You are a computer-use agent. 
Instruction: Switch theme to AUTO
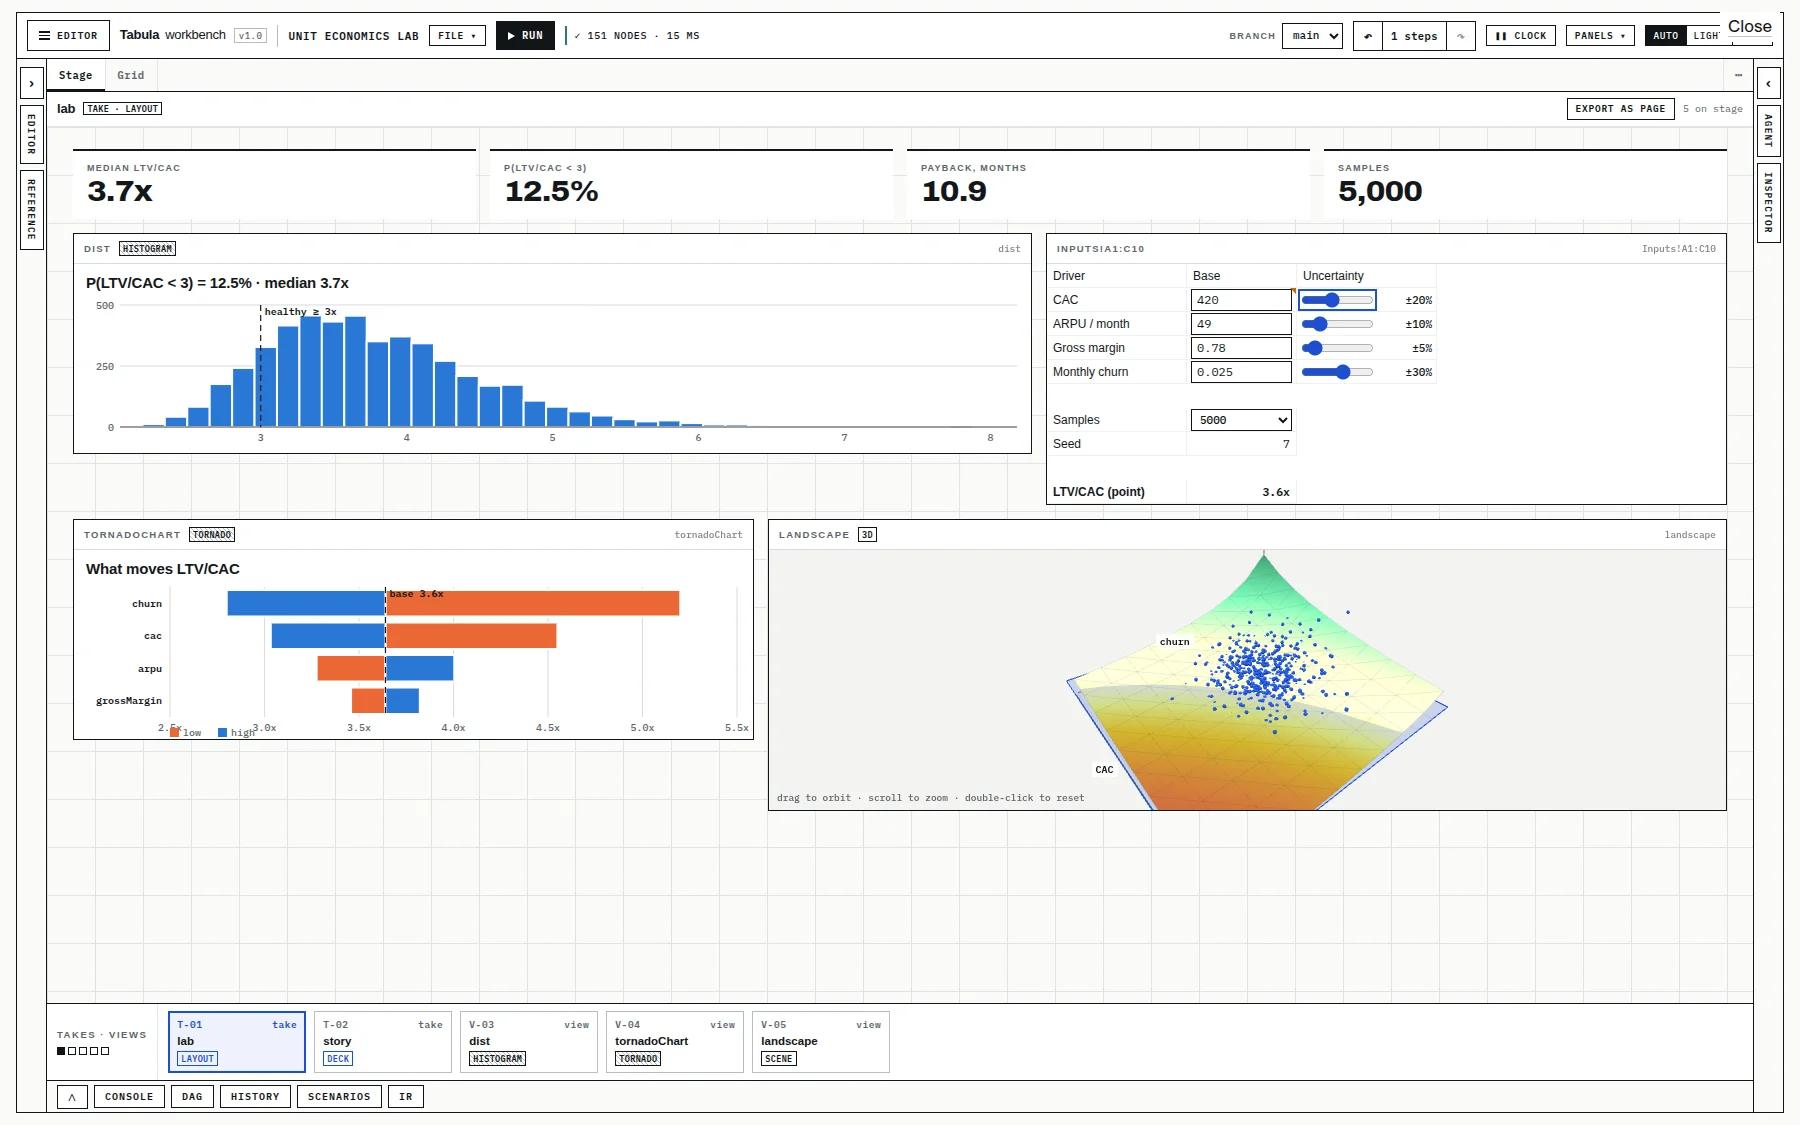pos(1665,36)
